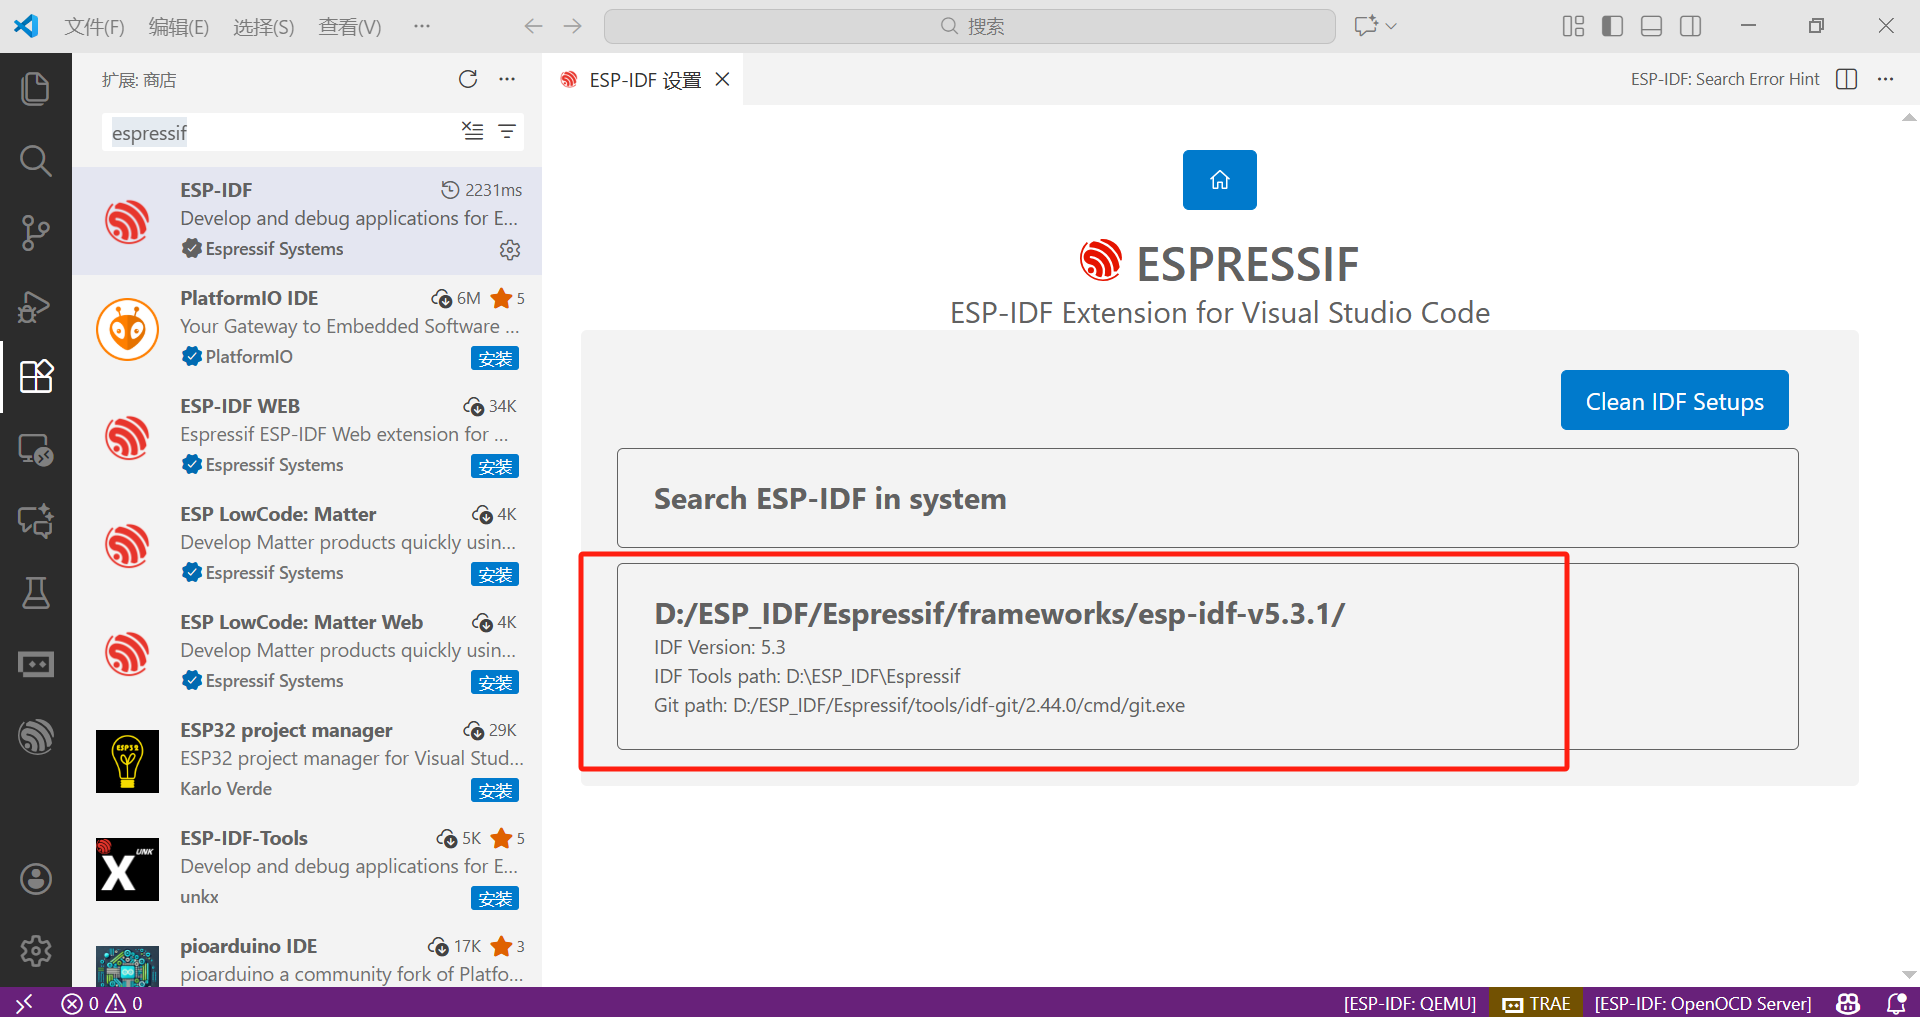Open the Copilot status icon in status bar
Image resolution: width=1920 pixels, height=1017 pixels.
tap(1848, 1003)
